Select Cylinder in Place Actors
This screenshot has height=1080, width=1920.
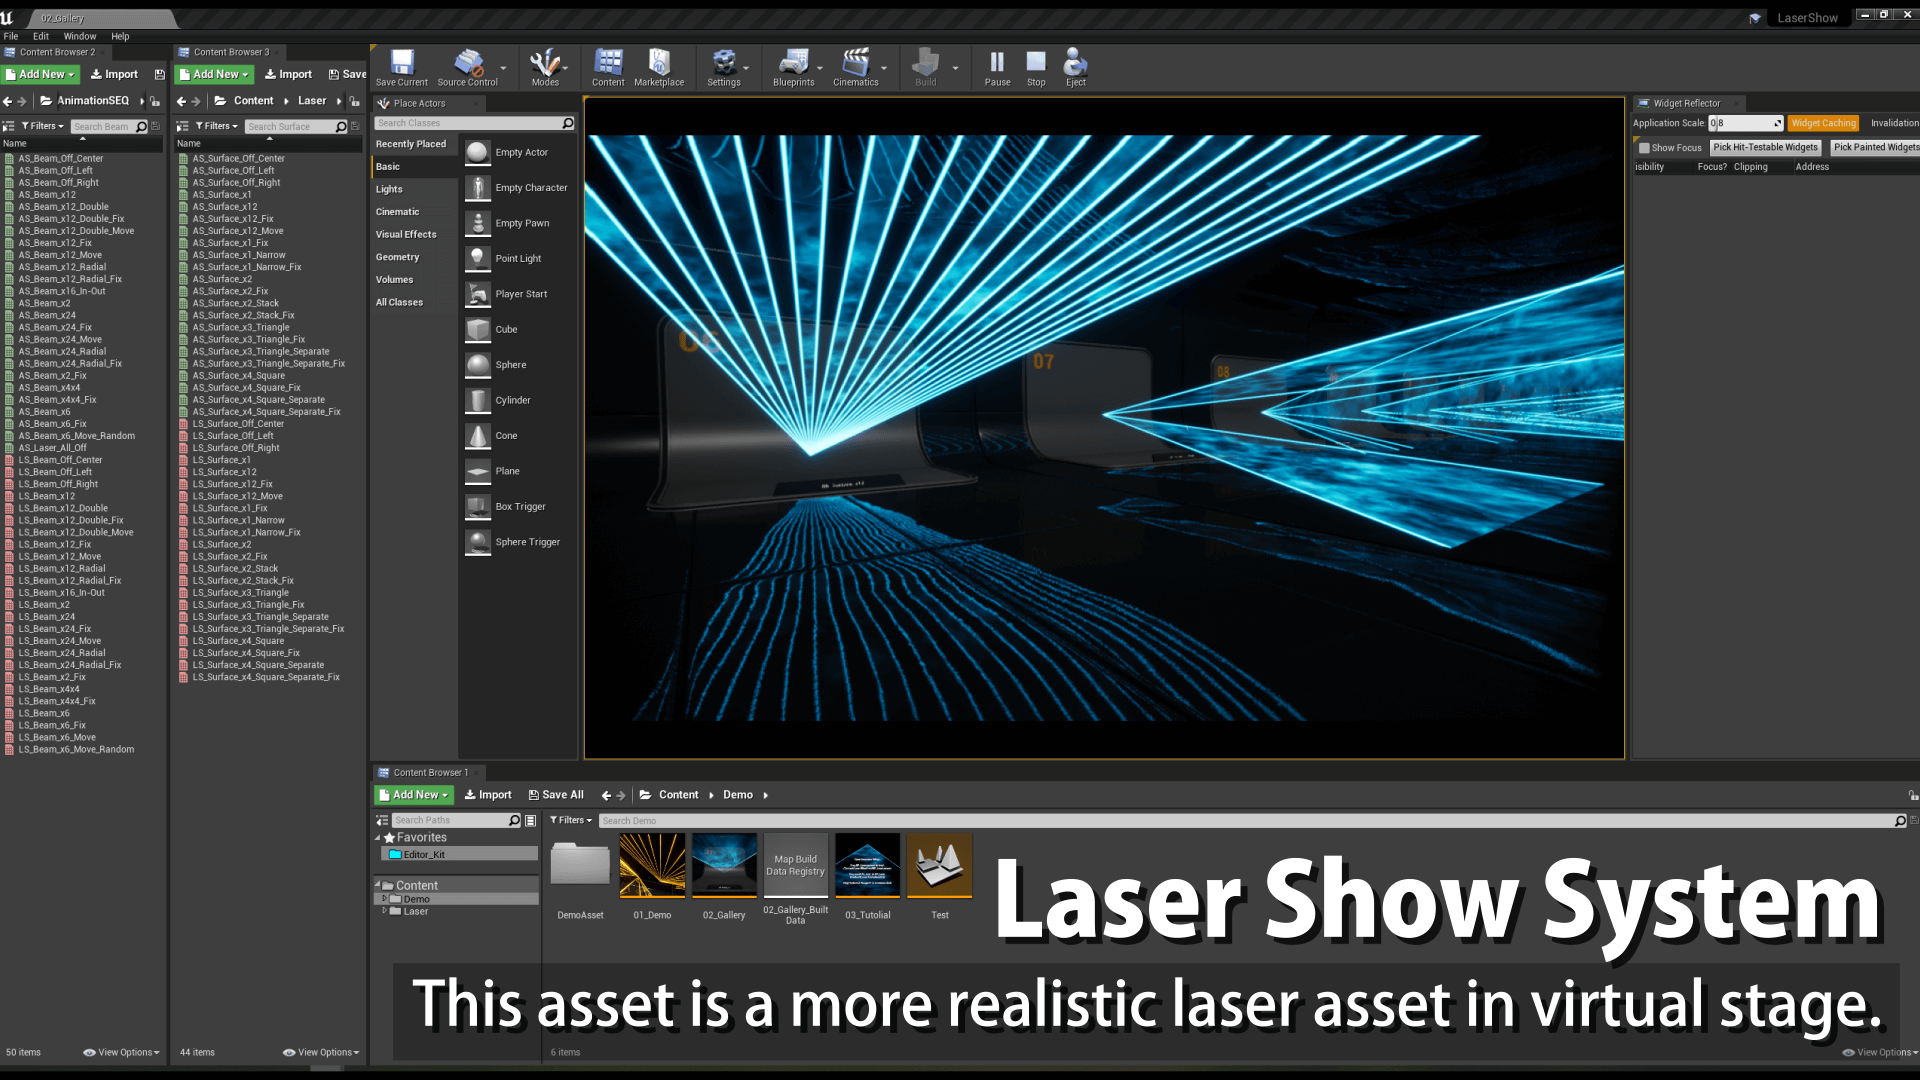pyautogui.click(x=519, y=400)
